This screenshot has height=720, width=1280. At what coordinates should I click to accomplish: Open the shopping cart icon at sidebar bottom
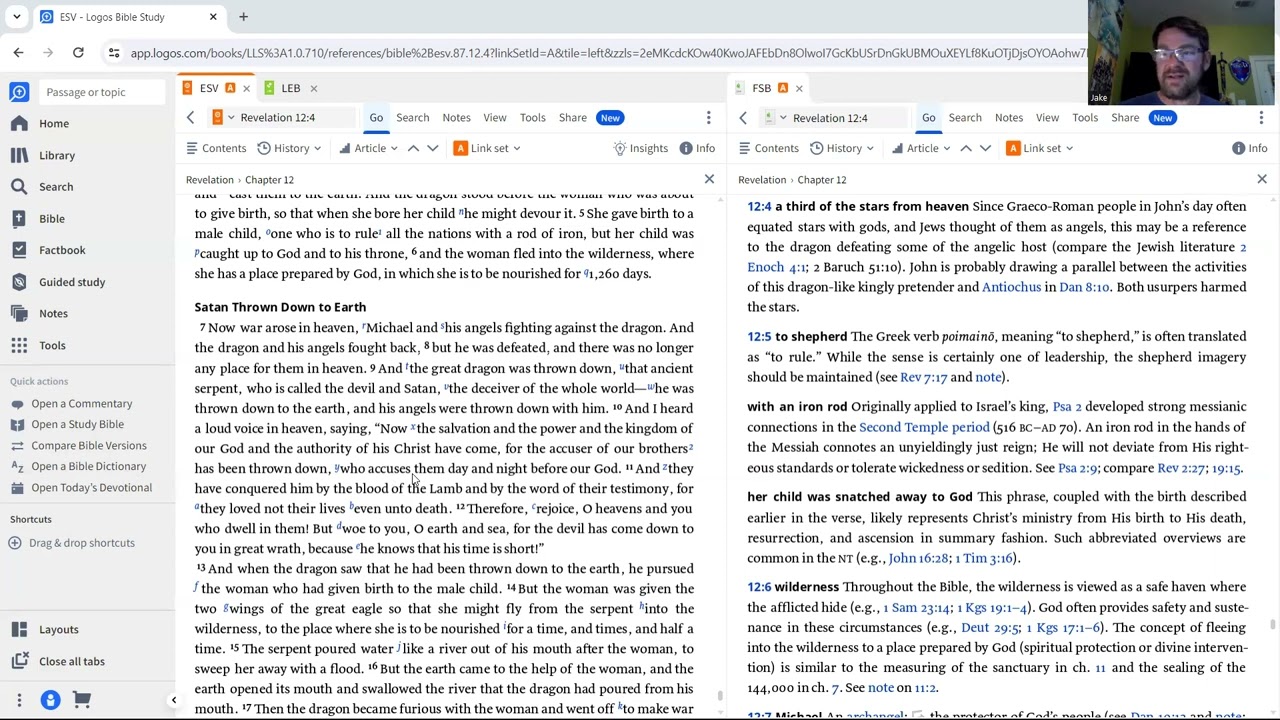[82, 700]
